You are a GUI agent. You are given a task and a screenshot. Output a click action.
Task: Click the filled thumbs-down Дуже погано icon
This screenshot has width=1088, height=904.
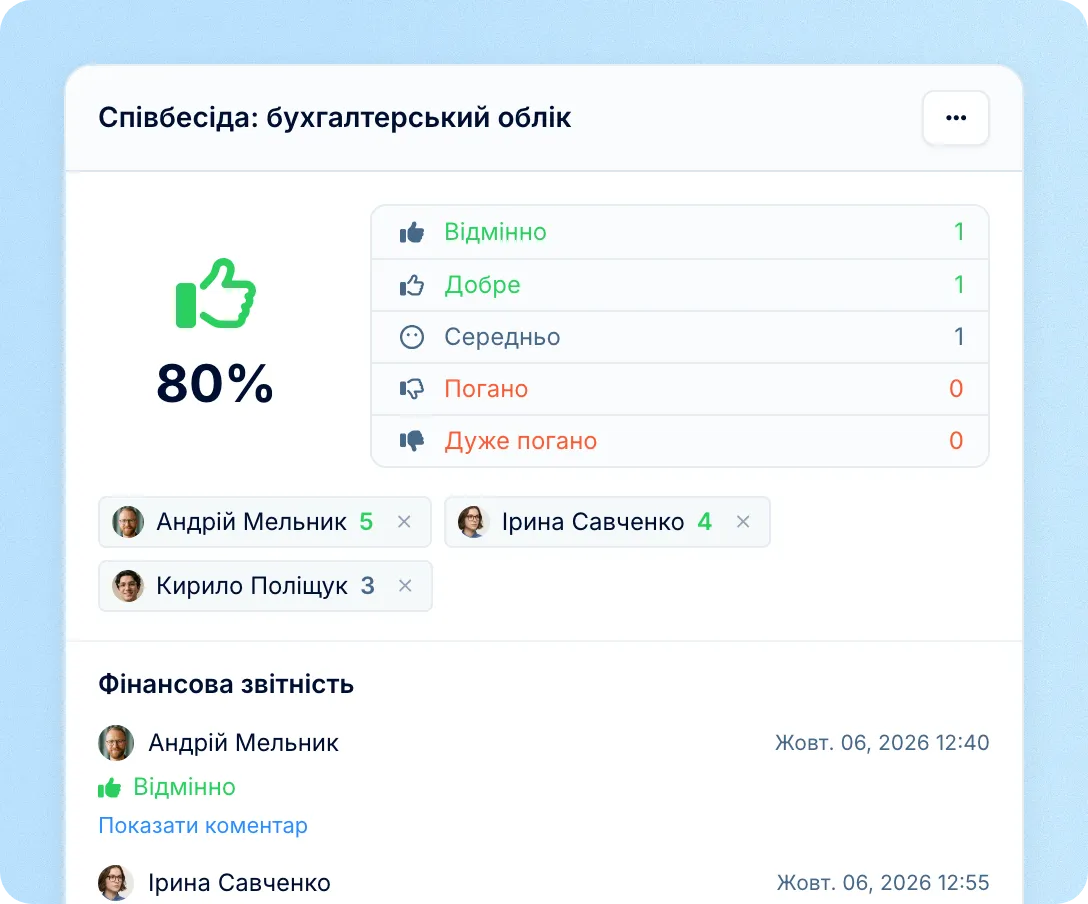pyautogui.click(x=411, y=441)
